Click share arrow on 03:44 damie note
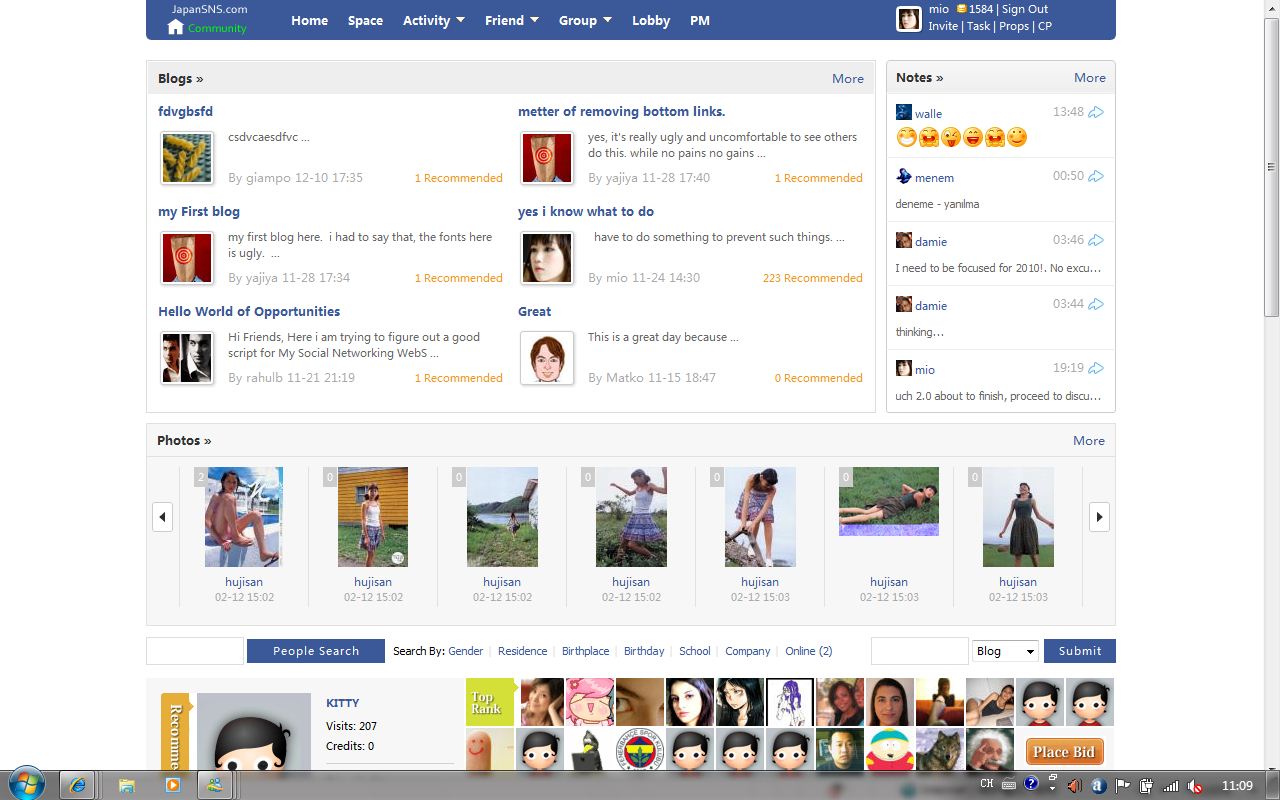 (1096, 304)
